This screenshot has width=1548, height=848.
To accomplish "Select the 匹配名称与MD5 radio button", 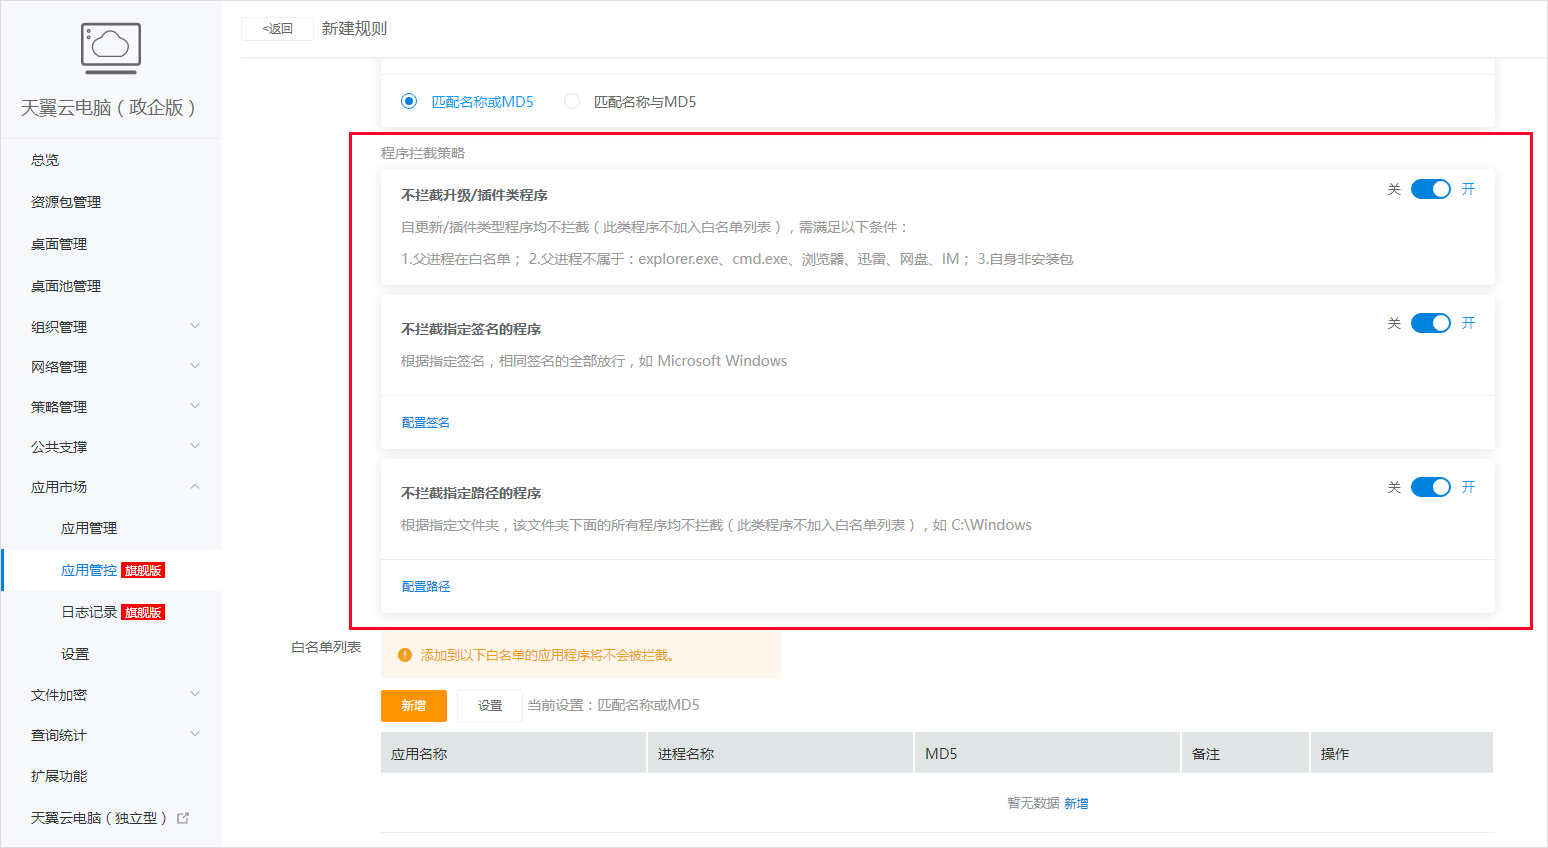I will (571, 101).
